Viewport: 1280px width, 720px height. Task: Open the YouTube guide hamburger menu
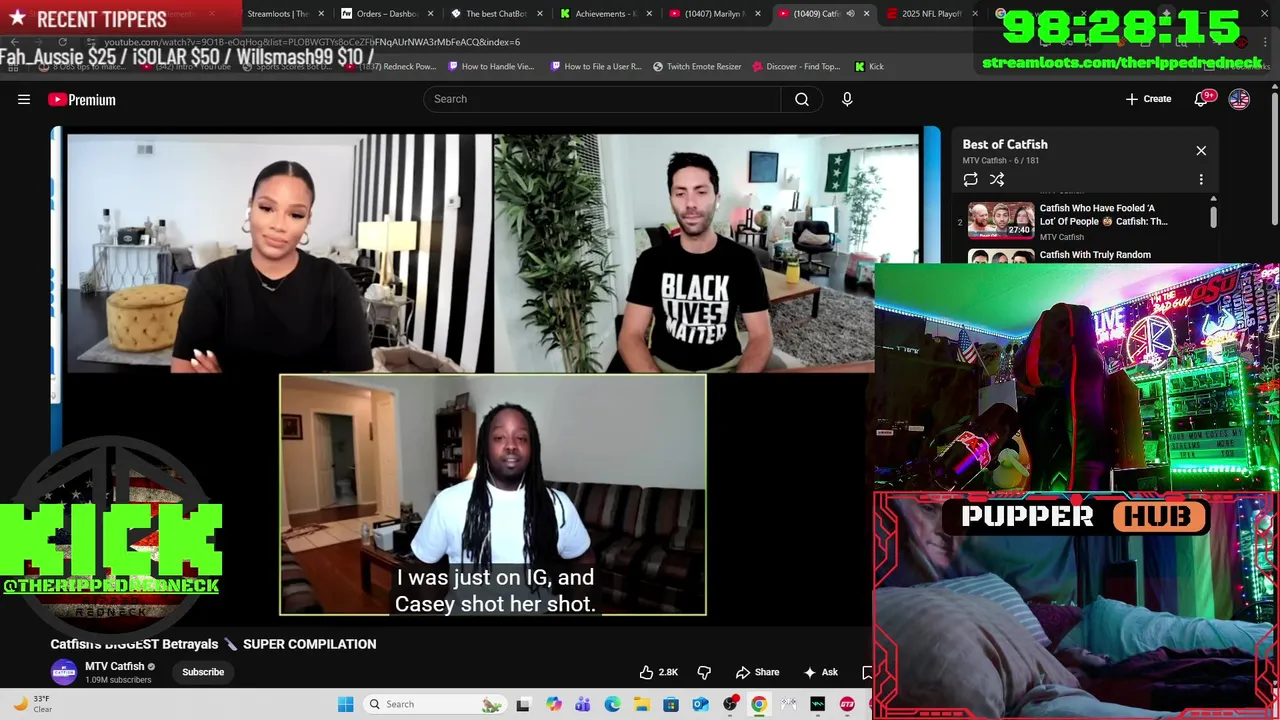tap(24, 99)
